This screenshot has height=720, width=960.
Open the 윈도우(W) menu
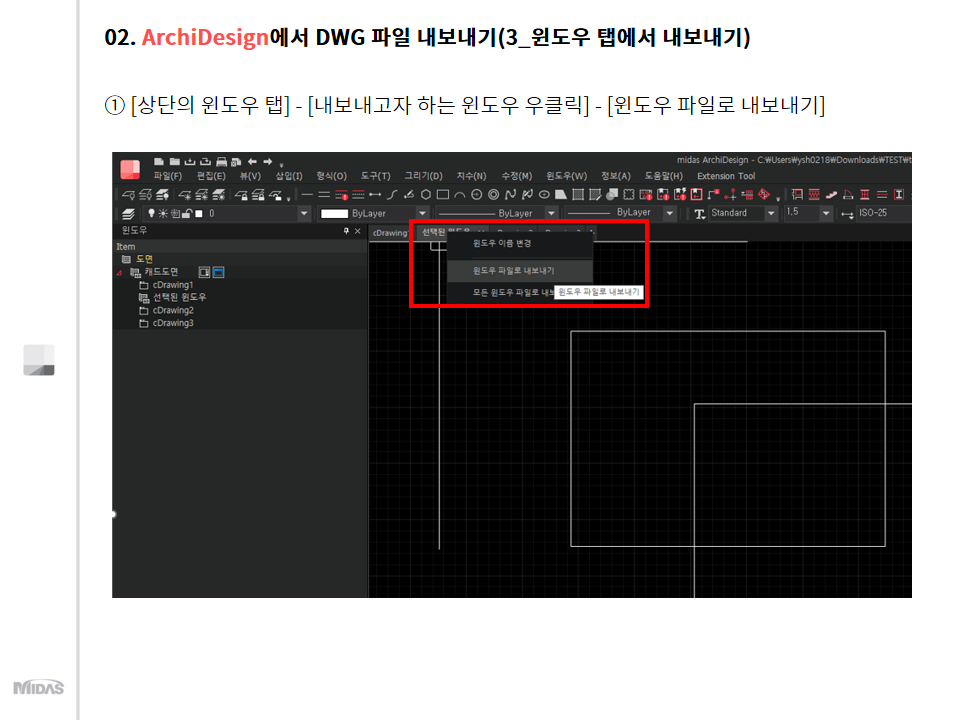point(566,176)
